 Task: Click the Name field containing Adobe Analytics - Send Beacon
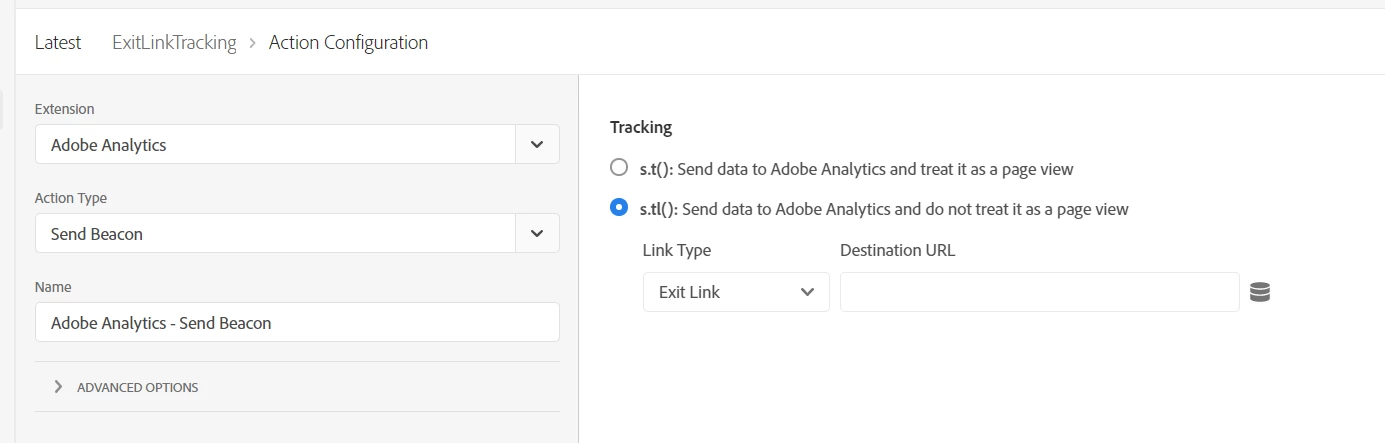297,322
